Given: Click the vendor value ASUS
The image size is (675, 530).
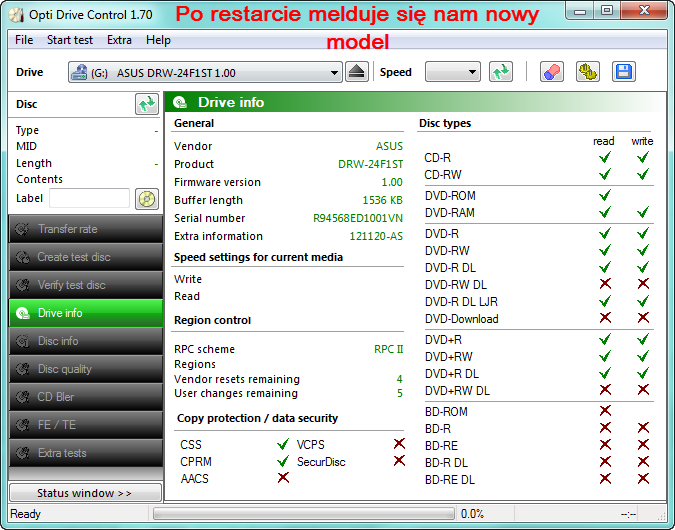Looking at the screenshot, I should pos(390,146).
